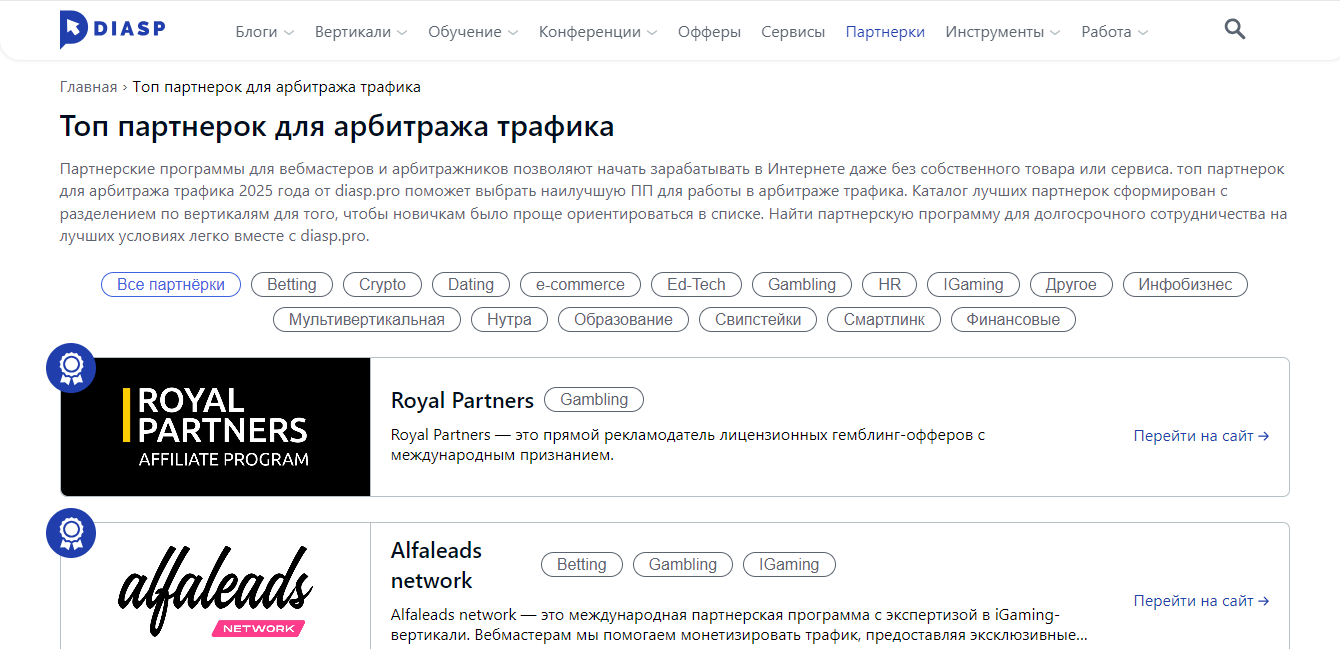The height and width of the screenshot is (649, 1340).
Task: Open the Обучение dropdown menu
Action: click(x=473, y=32)
